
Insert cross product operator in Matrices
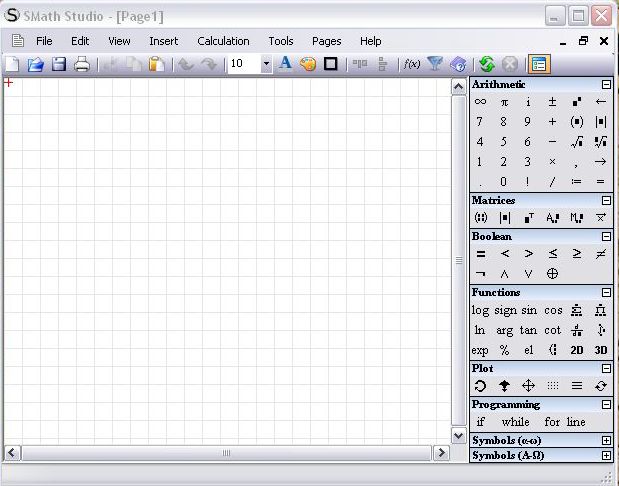click(601, 218)
